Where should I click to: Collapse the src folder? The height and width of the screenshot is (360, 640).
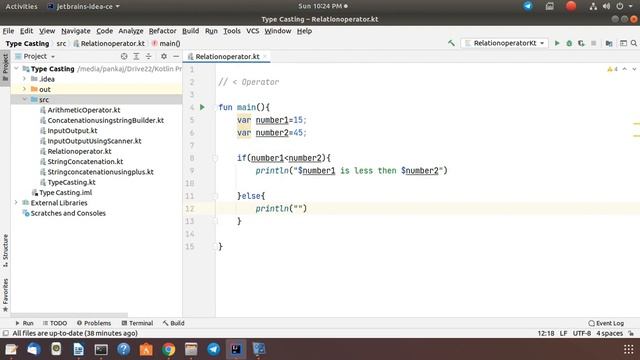click(x=25, y=99)
